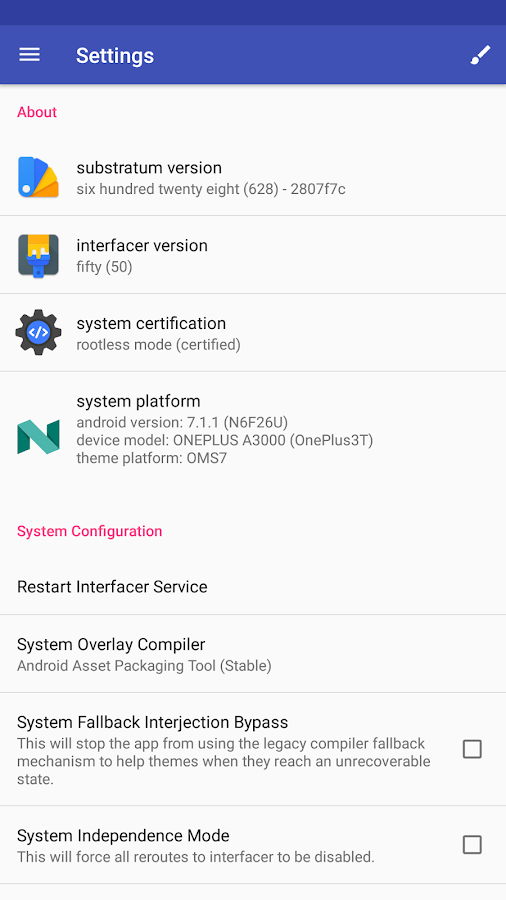Enable System Fallback Interjection Bypass checkbox

tap(472, 749)
